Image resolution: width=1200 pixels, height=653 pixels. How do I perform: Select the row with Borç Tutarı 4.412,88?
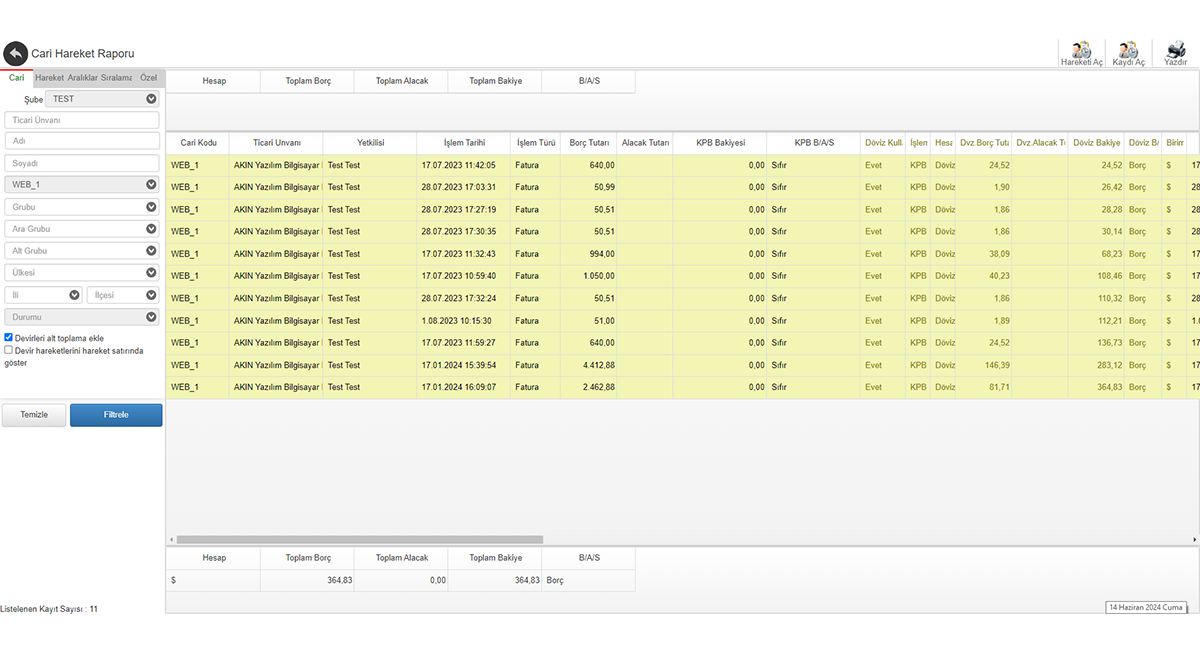point(589,365)
